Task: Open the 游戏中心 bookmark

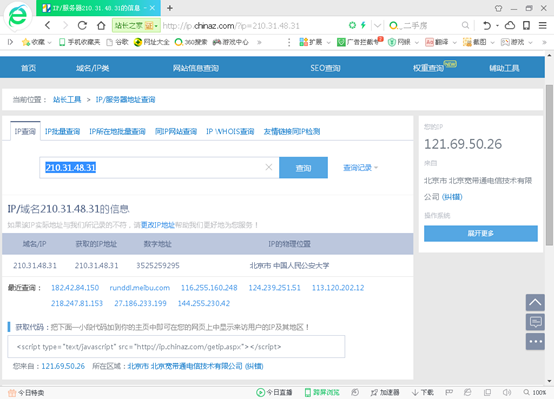Action: click(x=231, y=42)
